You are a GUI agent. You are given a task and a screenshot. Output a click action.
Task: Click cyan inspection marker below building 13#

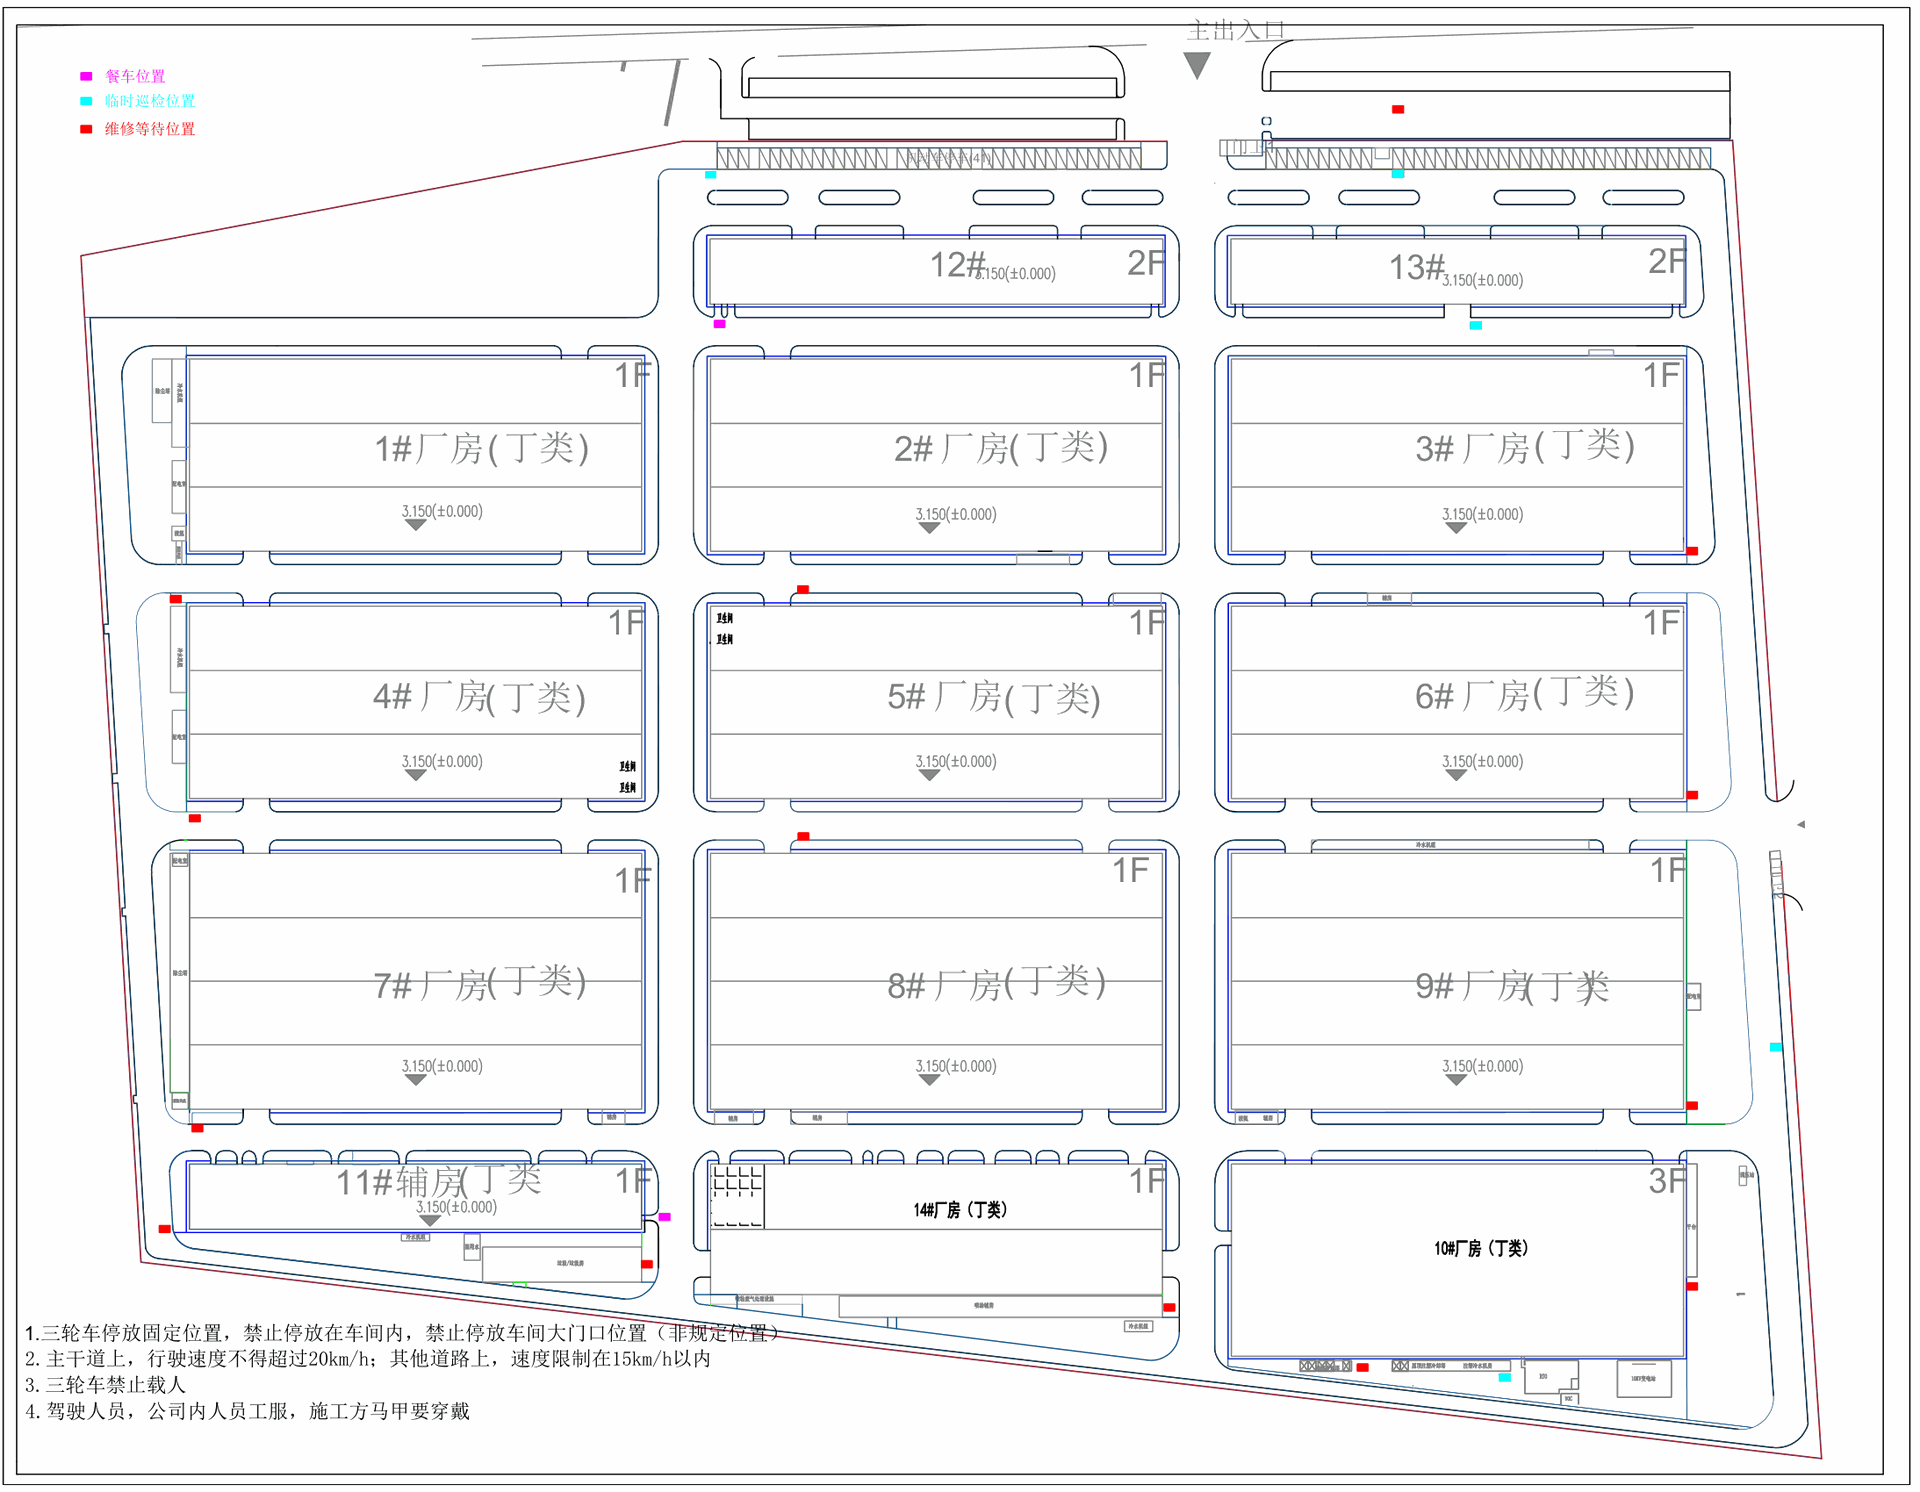coord(1475,325)
